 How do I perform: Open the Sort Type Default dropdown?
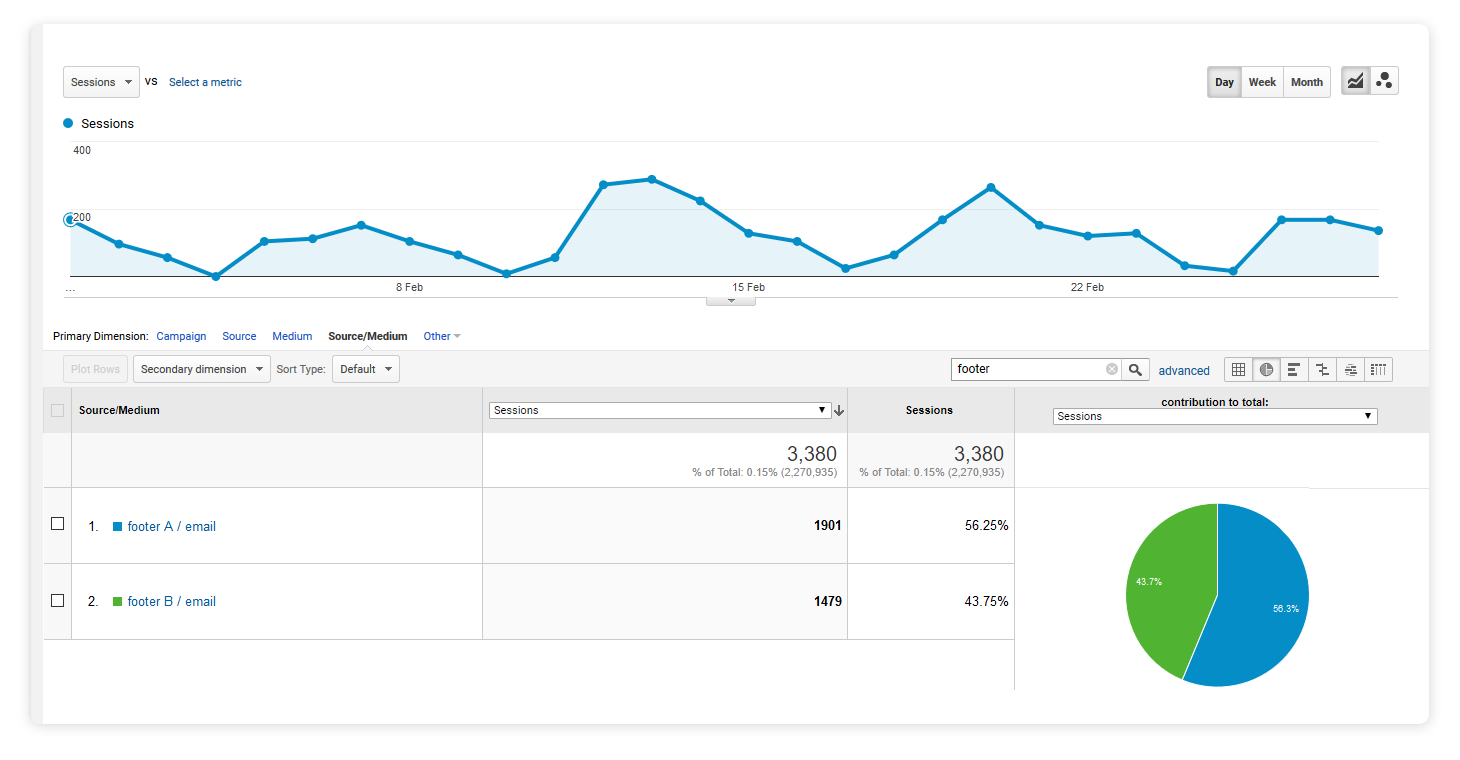pos(365,369)
